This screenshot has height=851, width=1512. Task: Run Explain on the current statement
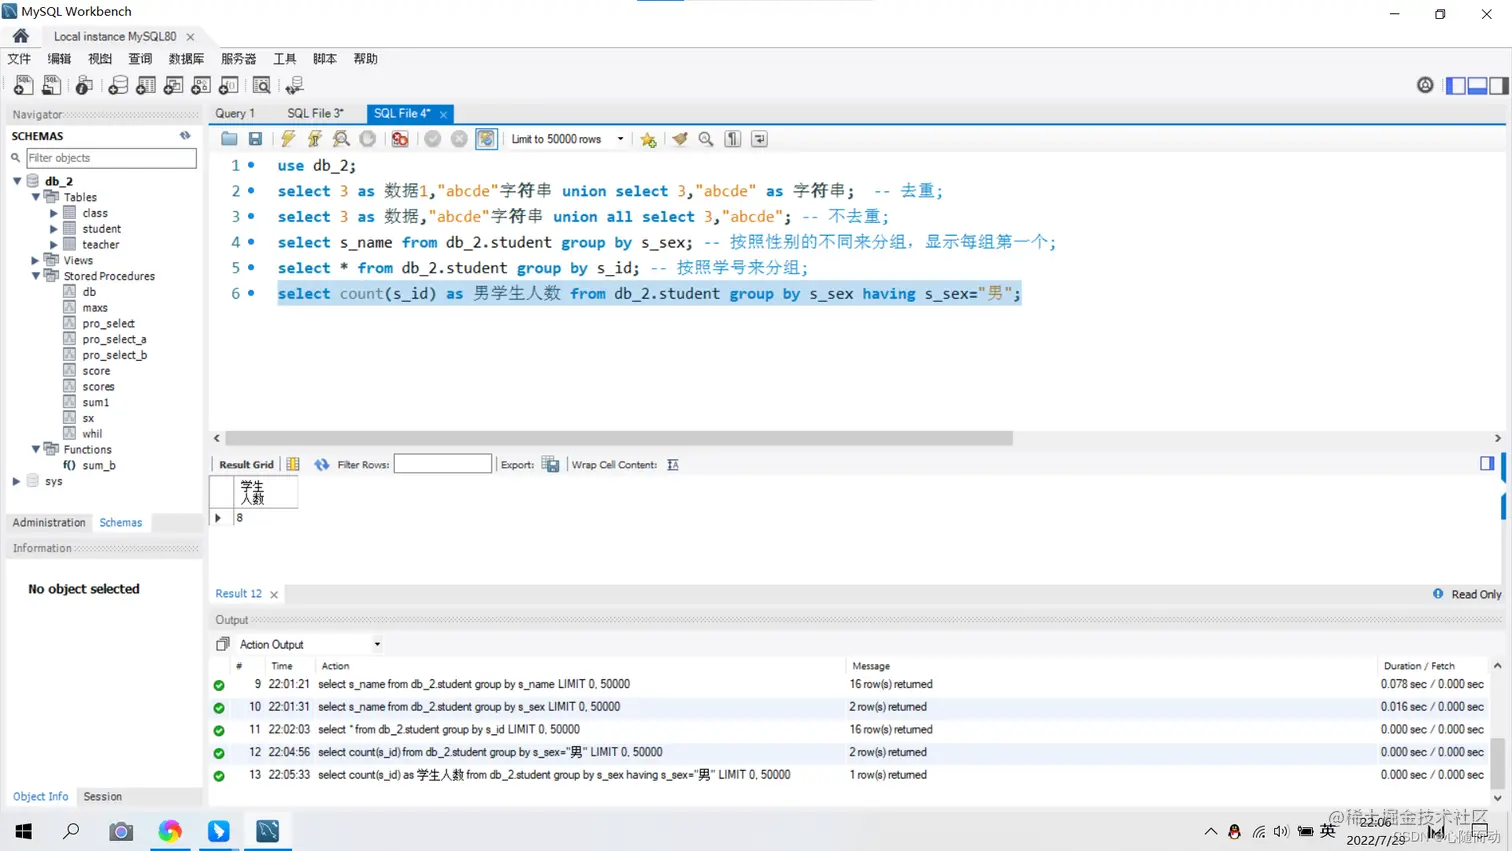point(341,139)
